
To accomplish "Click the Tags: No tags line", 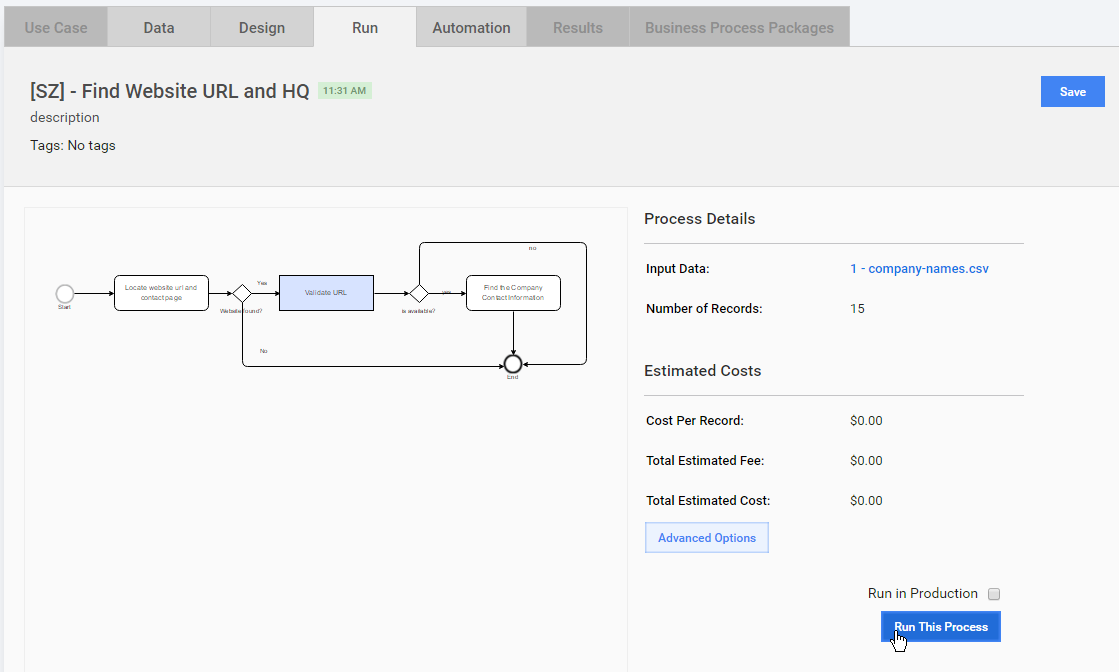I will tap(73, 146).
